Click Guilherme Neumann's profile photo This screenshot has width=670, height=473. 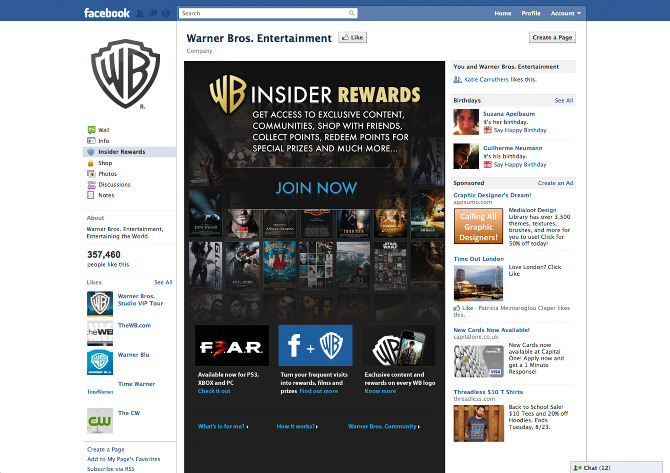[466, 156]
